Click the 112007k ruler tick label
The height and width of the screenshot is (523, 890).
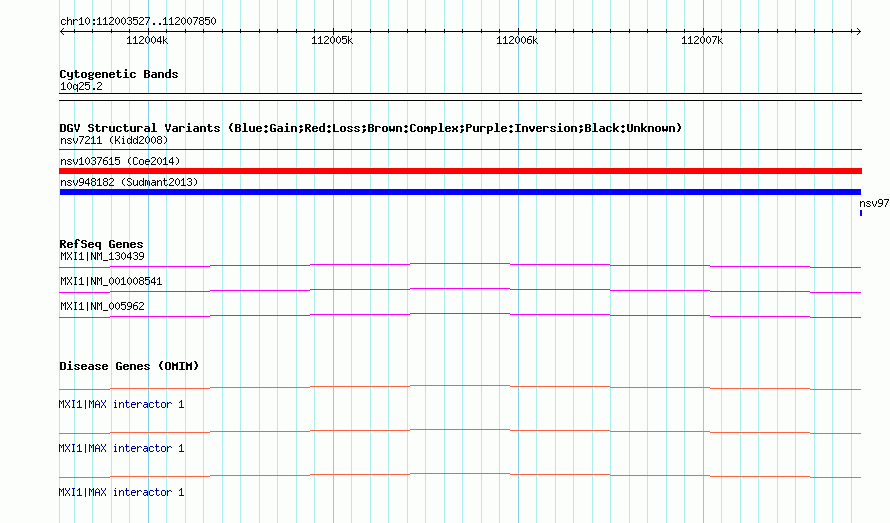(702, 40)
